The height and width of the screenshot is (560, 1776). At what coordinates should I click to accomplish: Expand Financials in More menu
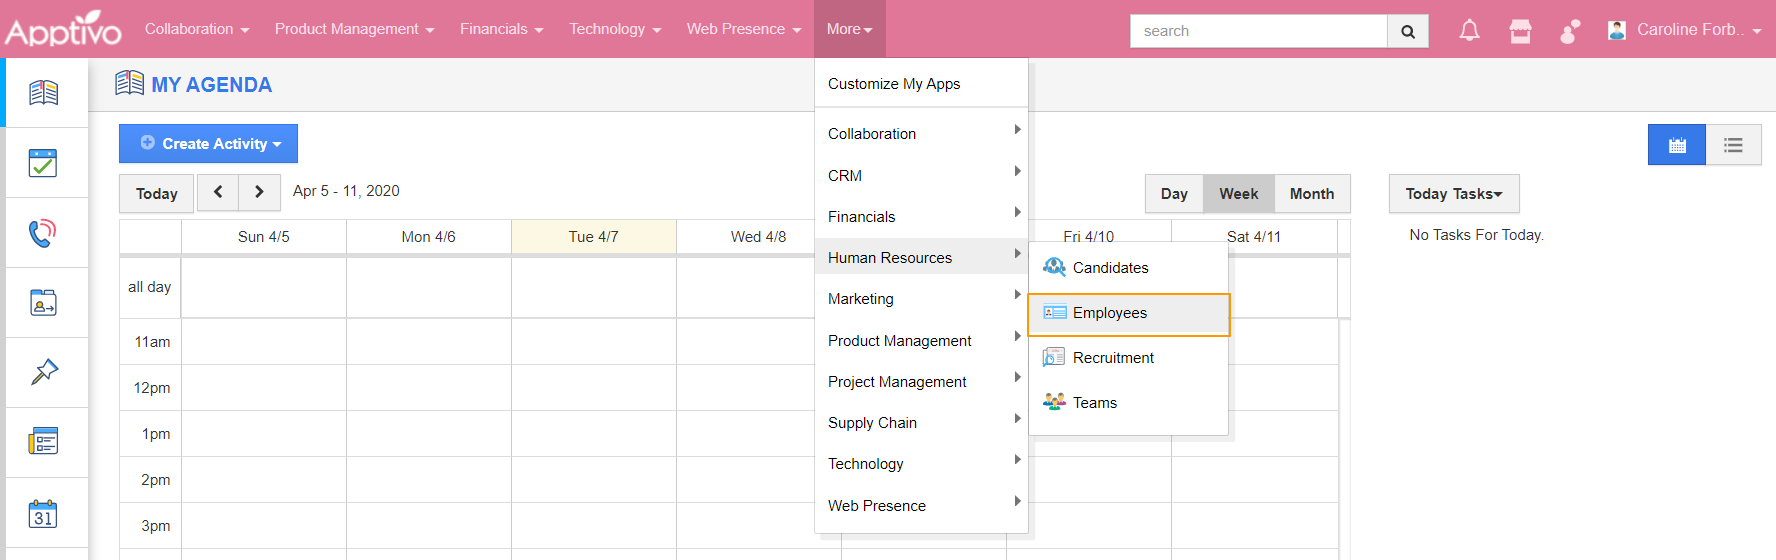click(x=921, y=216)
